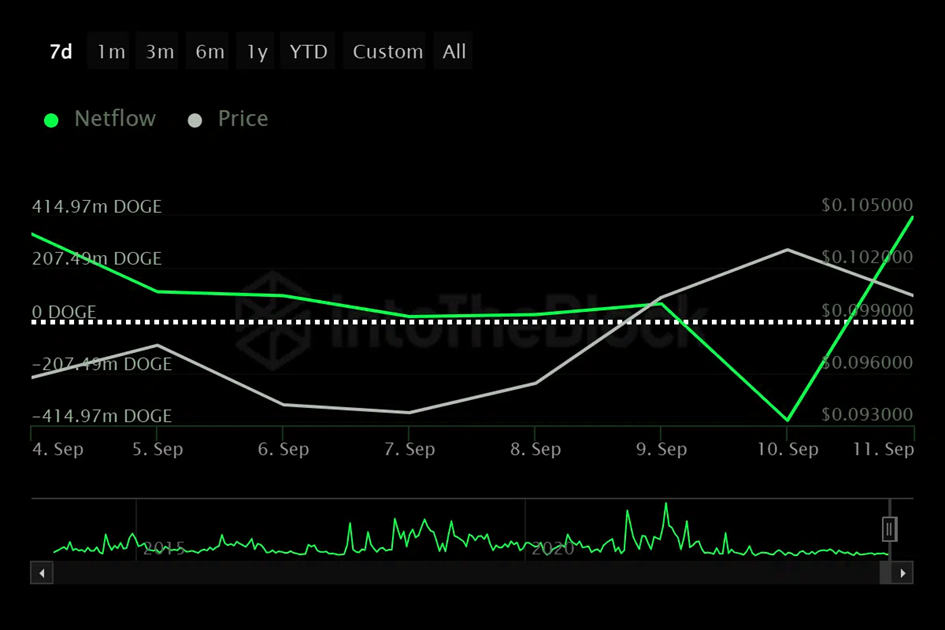Click the green Netflow legend dot

click(51, 121)
